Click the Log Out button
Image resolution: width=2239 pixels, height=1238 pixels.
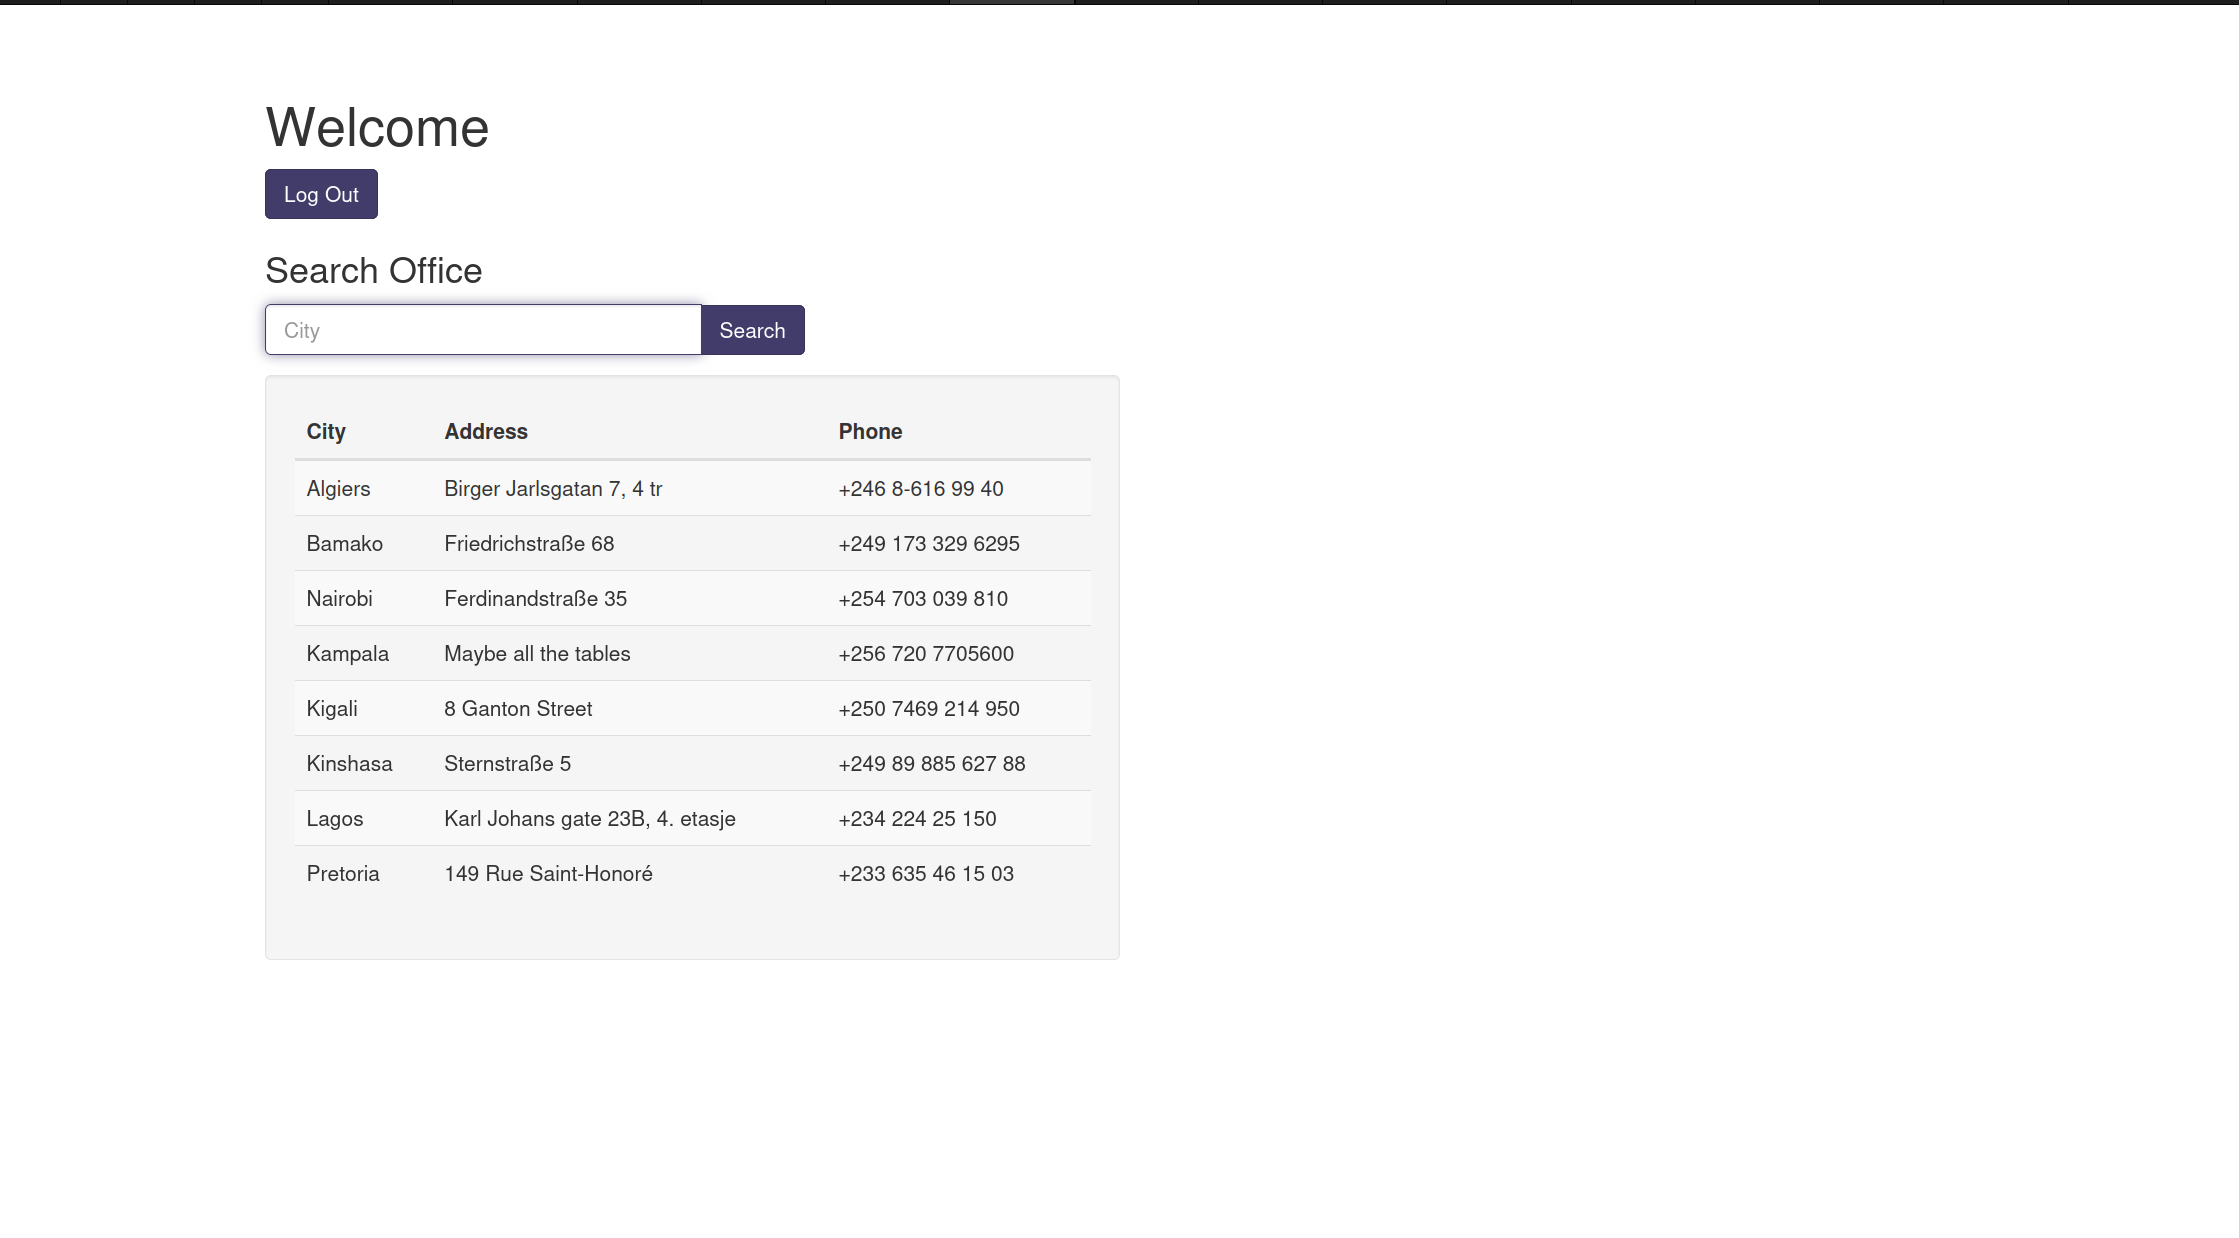[x=321, y=194]
